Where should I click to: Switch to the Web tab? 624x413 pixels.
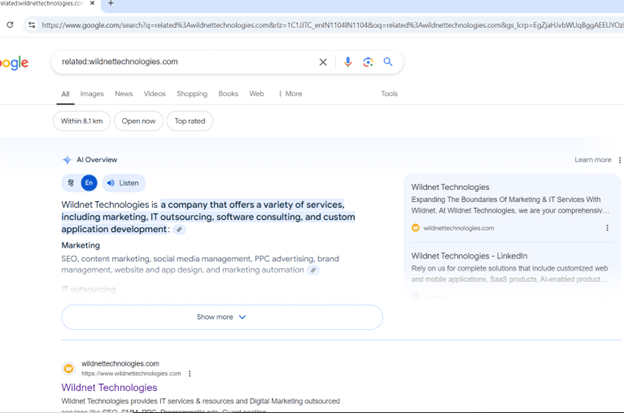tap(257, 94)
